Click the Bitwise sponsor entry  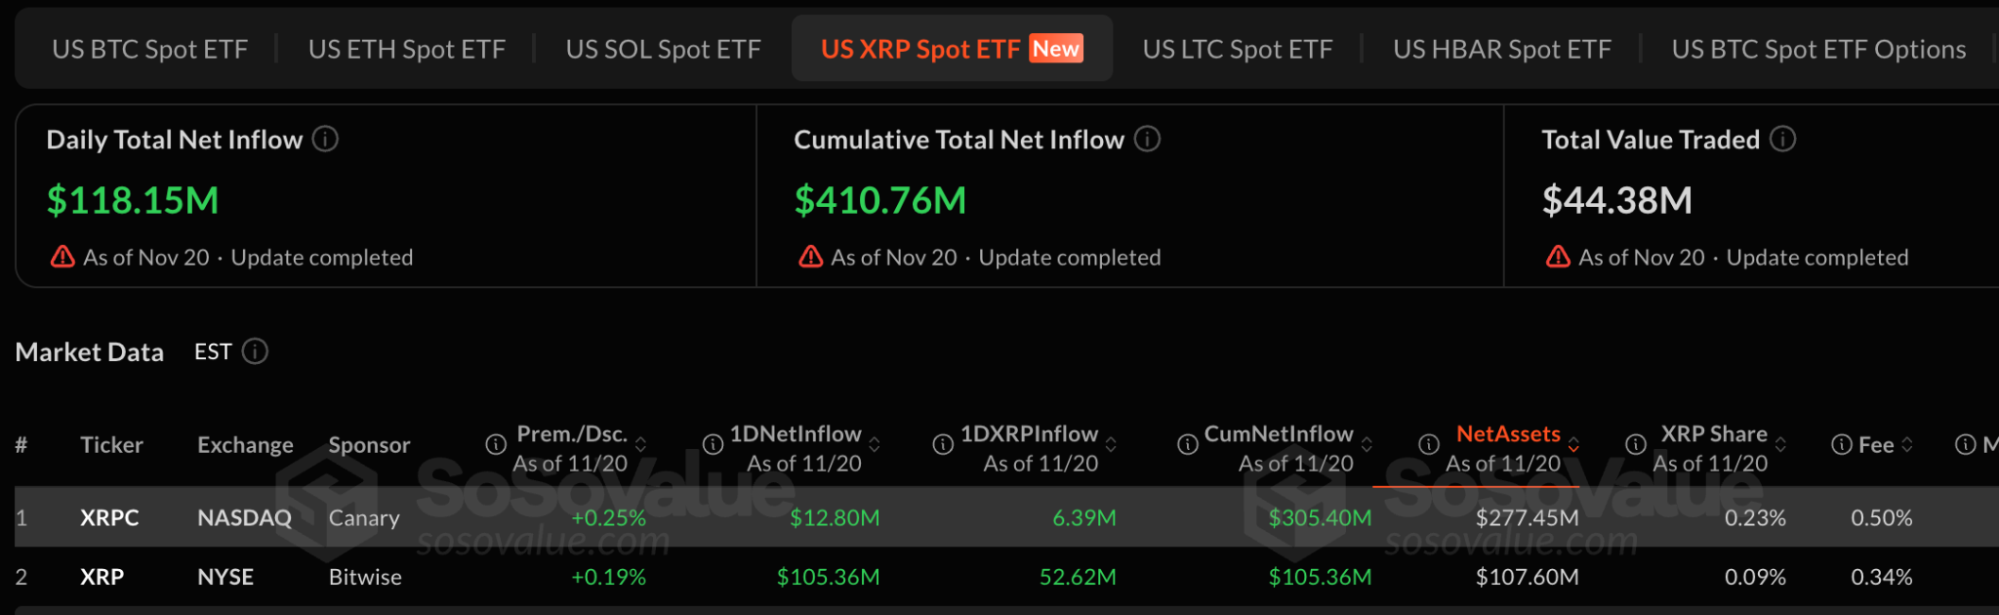click(365, 577)
